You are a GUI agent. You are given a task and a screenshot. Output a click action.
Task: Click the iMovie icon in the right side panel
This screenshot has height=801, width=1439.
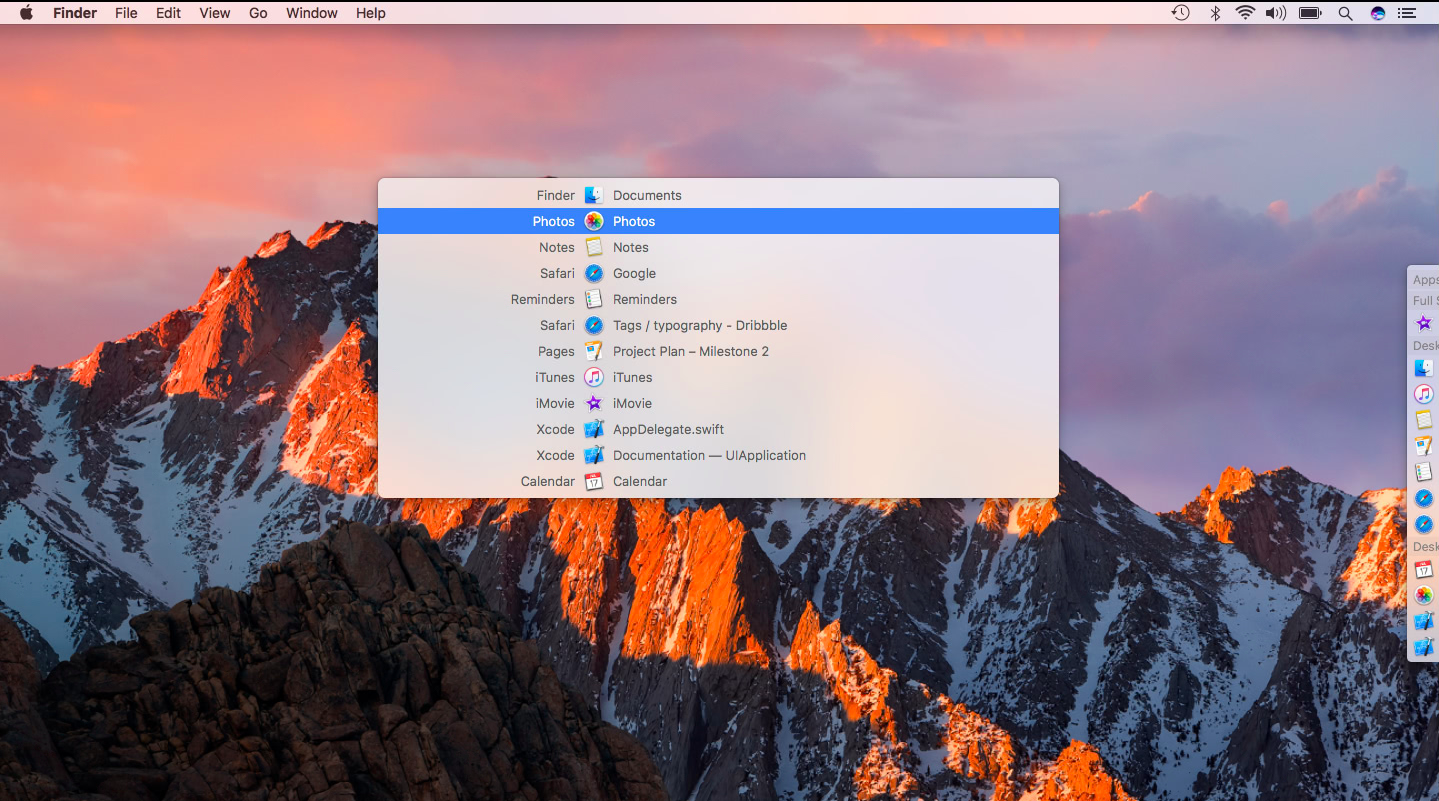(x=1424, y=323)
